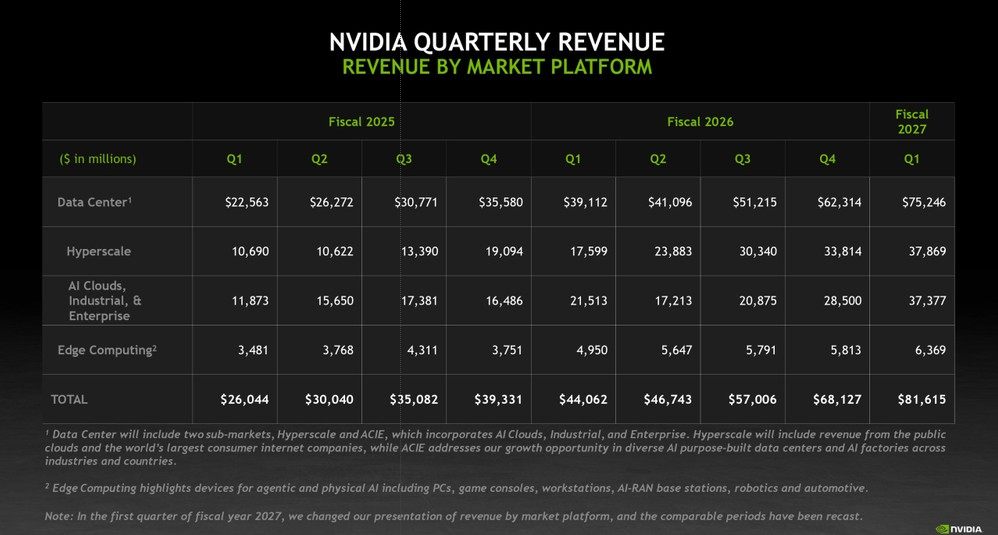Click the $22,563 Data Center cell
998x535 pixels.
pyautogui.click(x=246, y=202)
